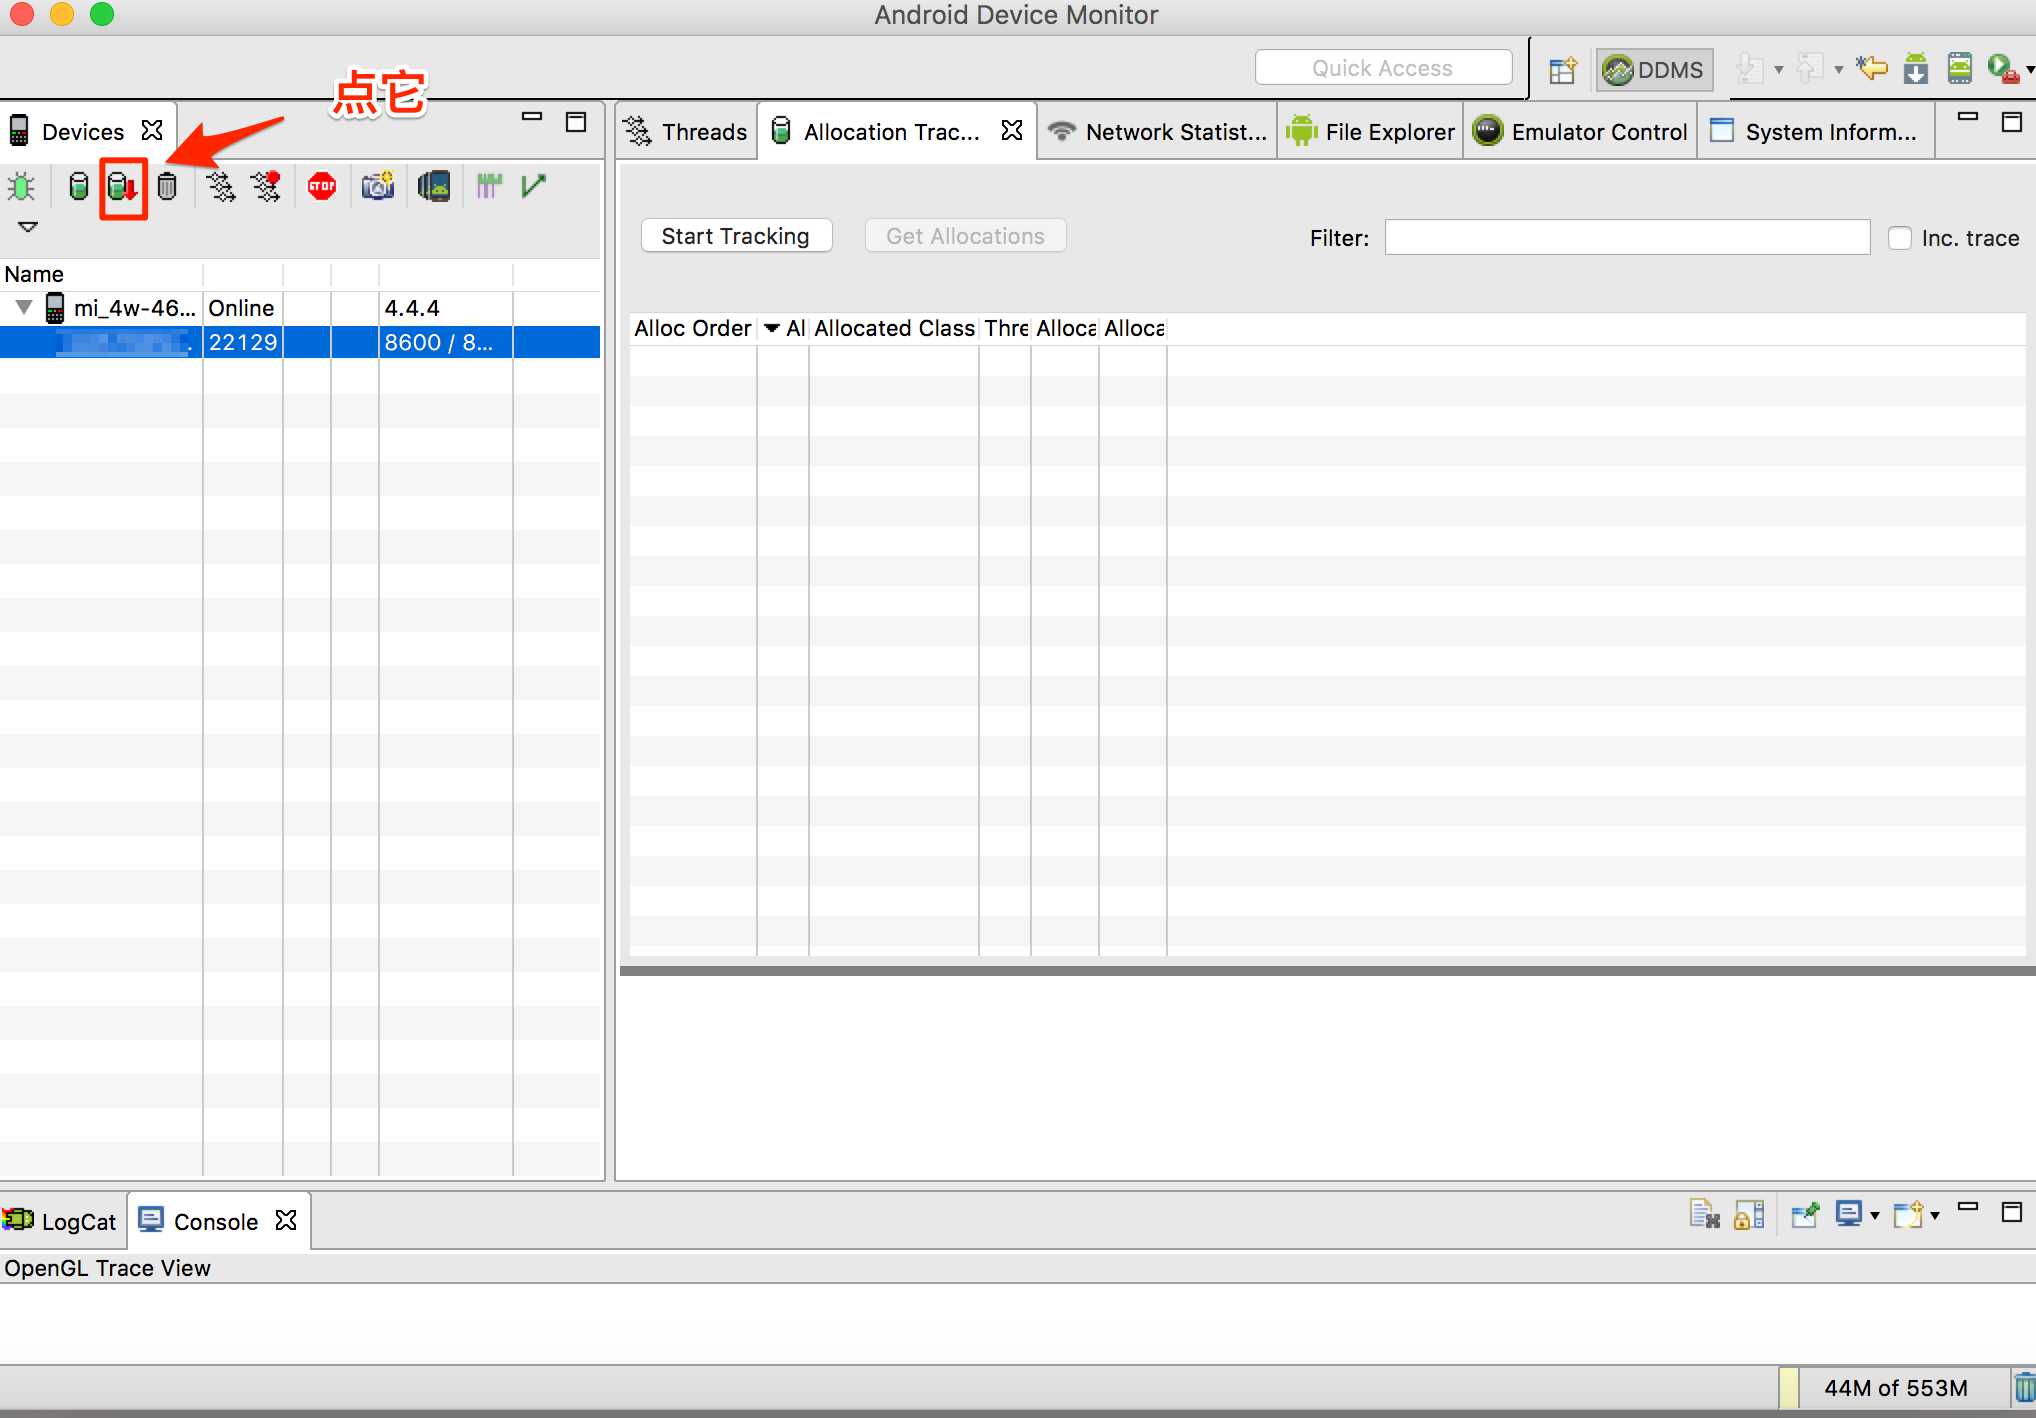Viewport: 2036px width, 1418px height.
Task: Click the Filter text field
Action: [1627, 237]
